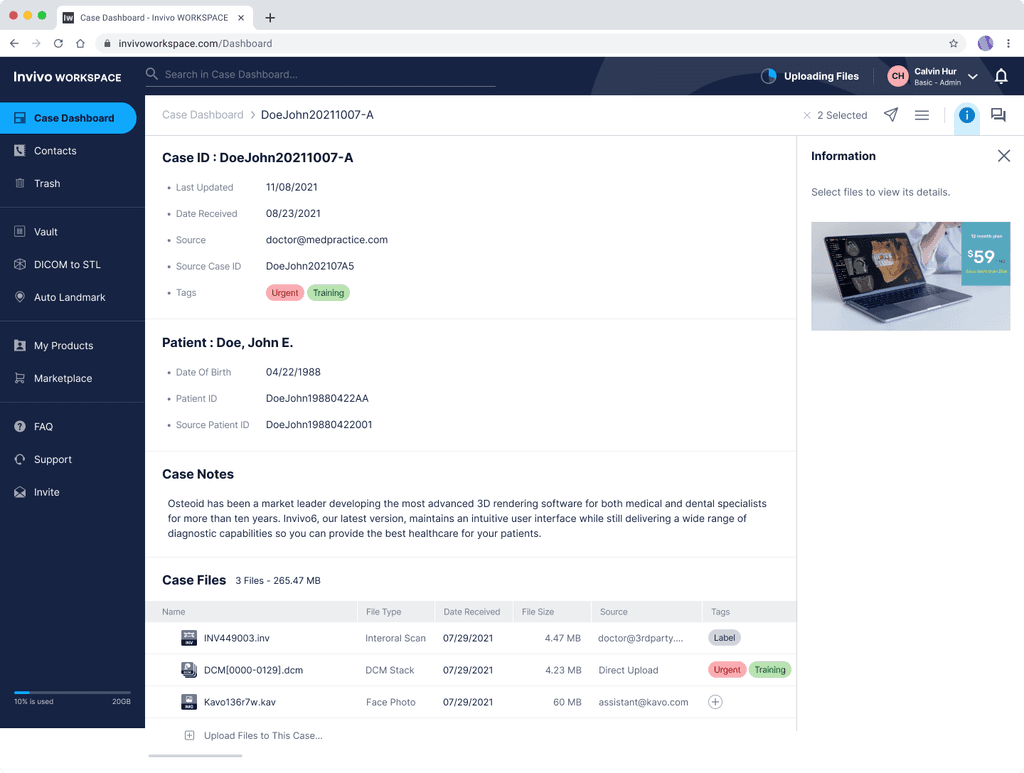Open DICOM to STL tool
1024x773 pixels.
[67, 264]
